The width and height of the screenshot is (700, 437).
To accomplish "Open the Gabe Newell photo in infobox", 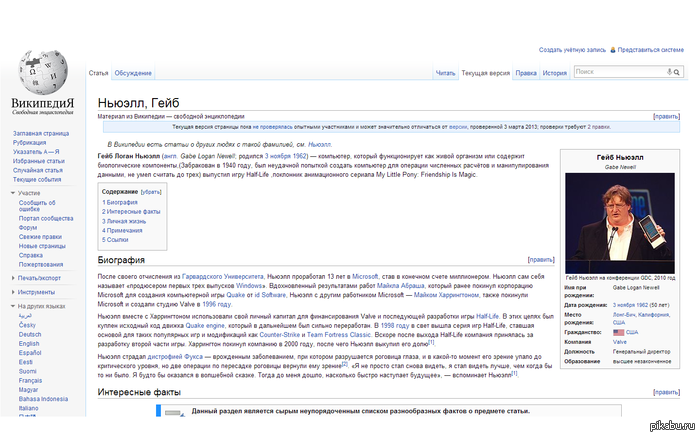I will tap(620, 223).
